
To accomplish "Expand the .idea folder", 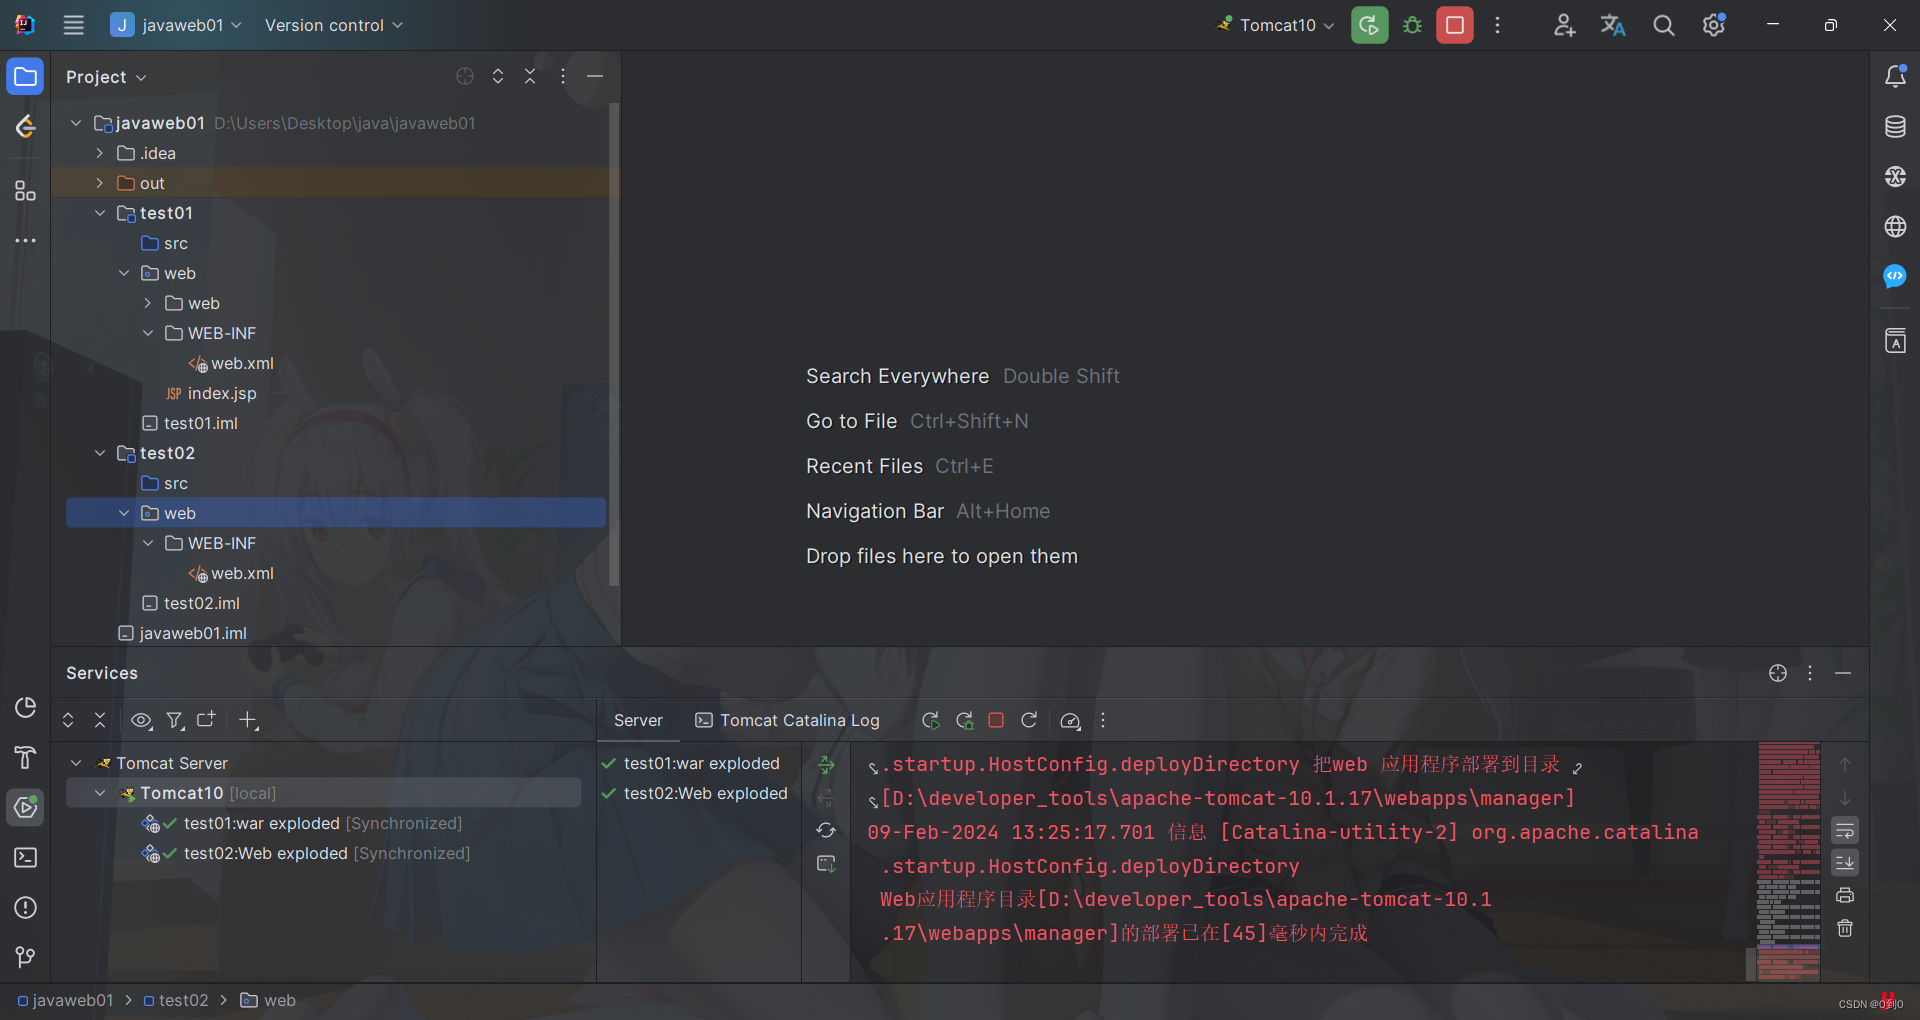I will pos(100,153).
